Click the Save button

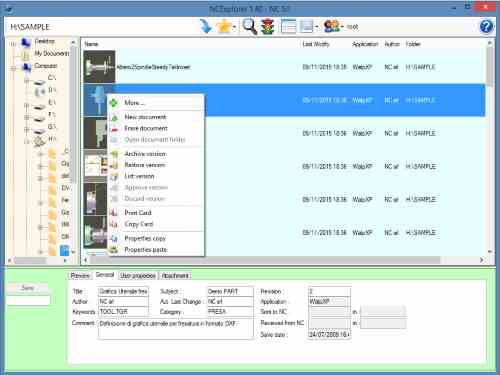[x=28, y=288]
